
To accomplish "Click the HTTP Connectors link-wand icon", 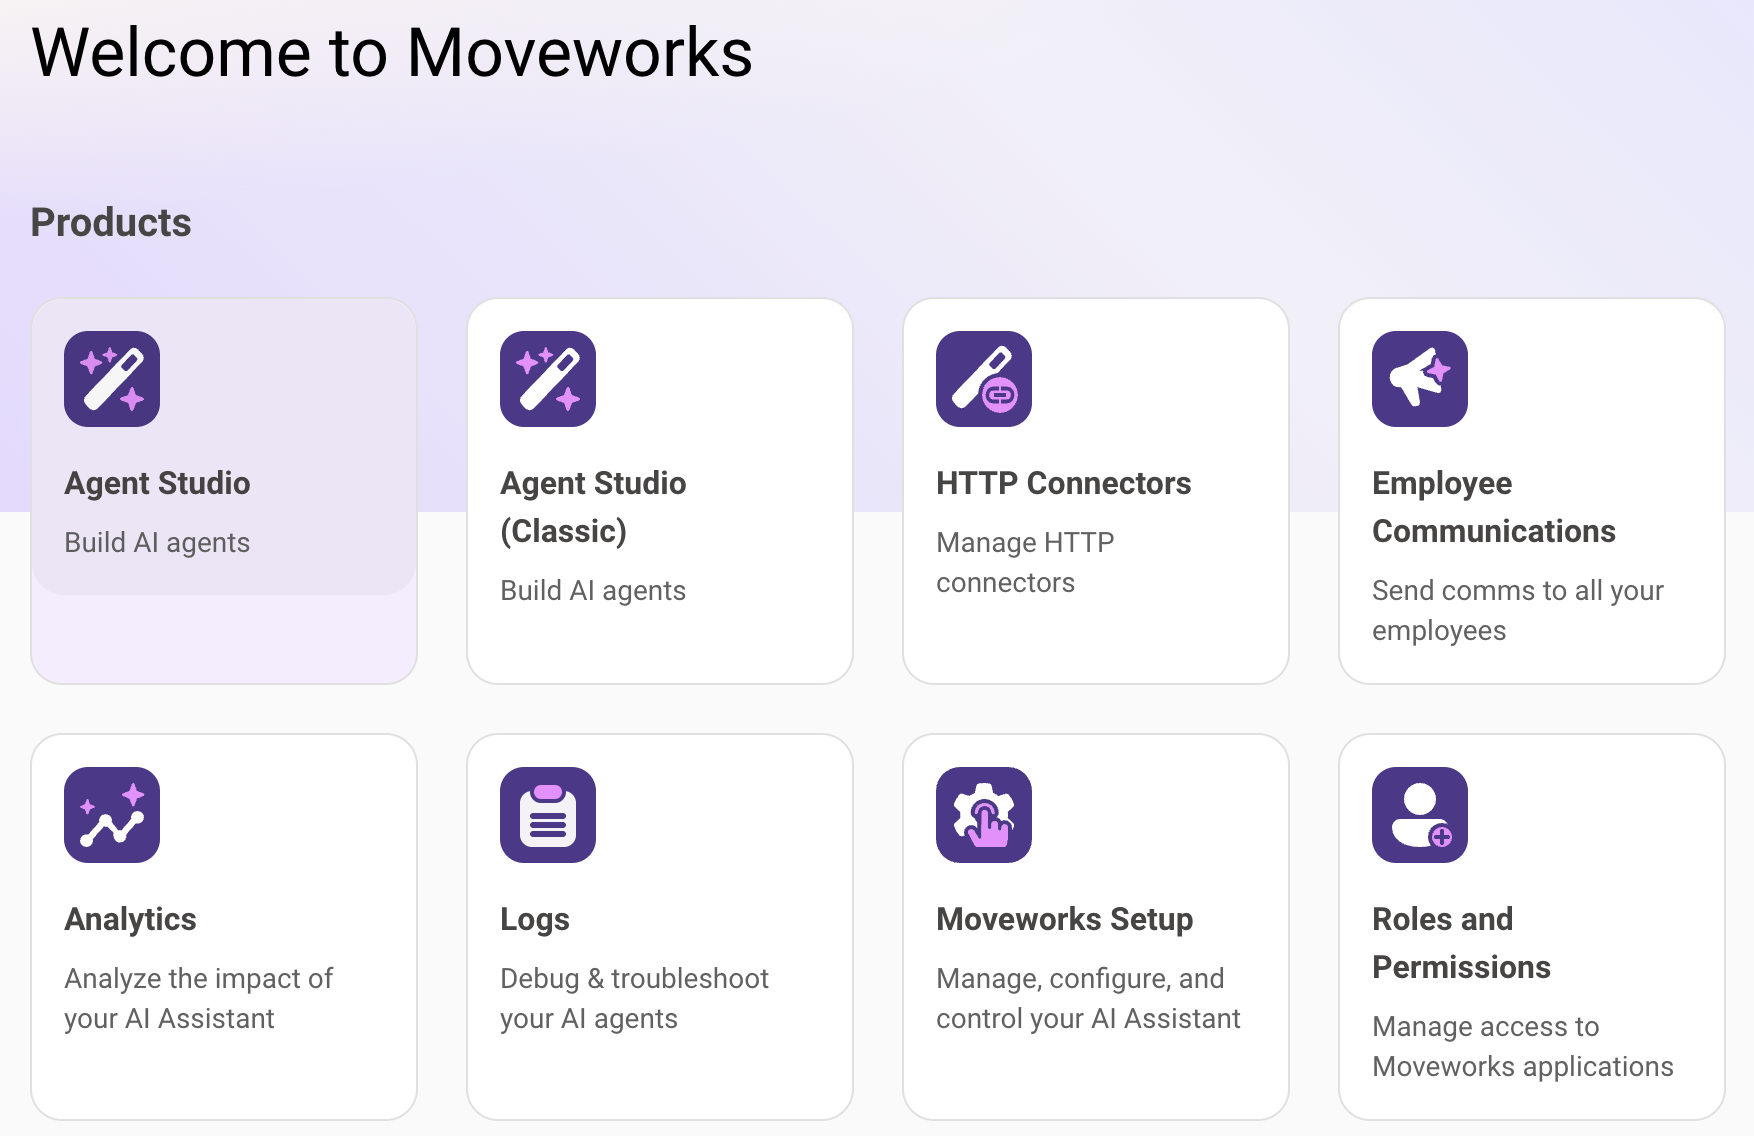I will click(x=984, y=379).
